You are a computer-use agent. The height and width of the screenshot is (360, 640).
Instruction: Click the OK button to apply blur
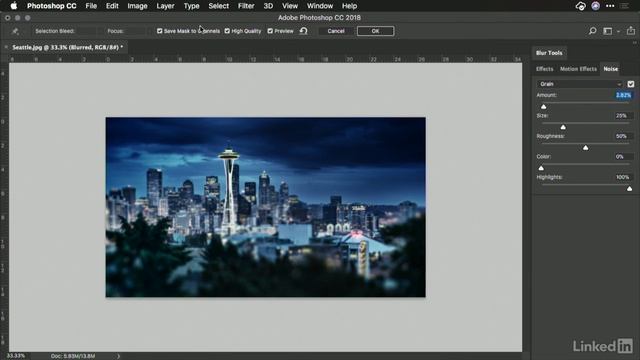click(x=376, y=31)
